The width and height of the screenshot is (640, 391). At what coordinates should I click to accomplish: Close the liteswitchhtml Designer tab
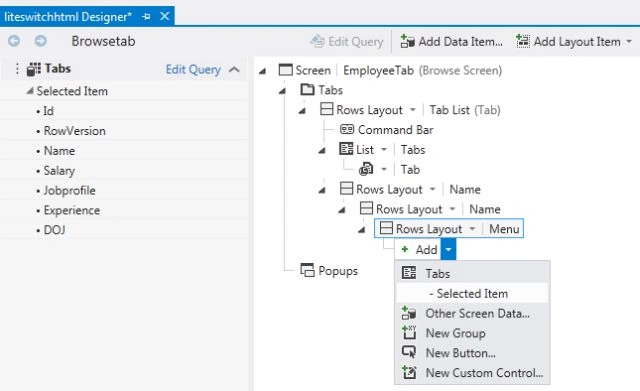click(165, 16)
